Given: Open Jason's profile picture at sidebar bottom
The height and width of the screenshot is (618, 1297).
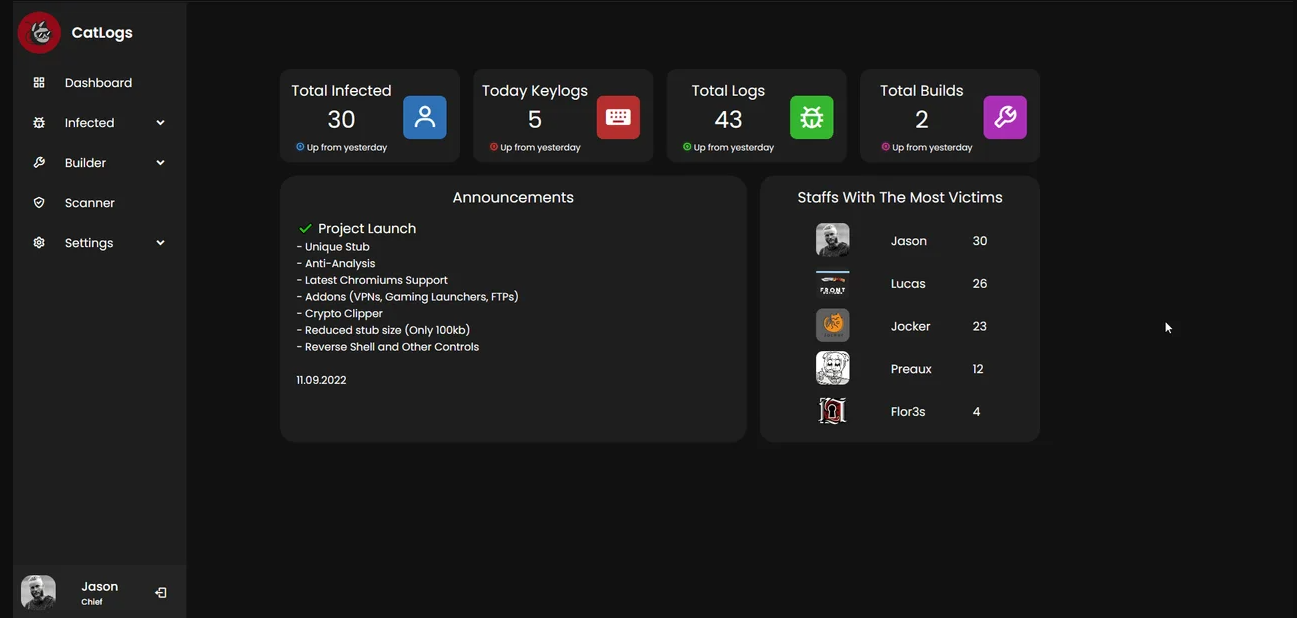Looking at the screenshot, I should [x=39, y=592].
